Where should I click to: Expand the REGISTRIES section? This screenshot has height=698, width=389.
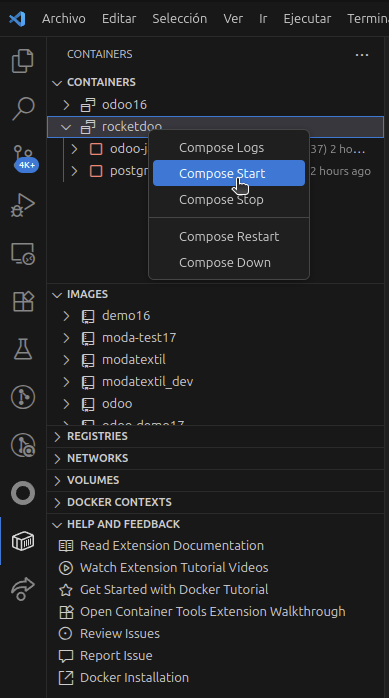57,436
